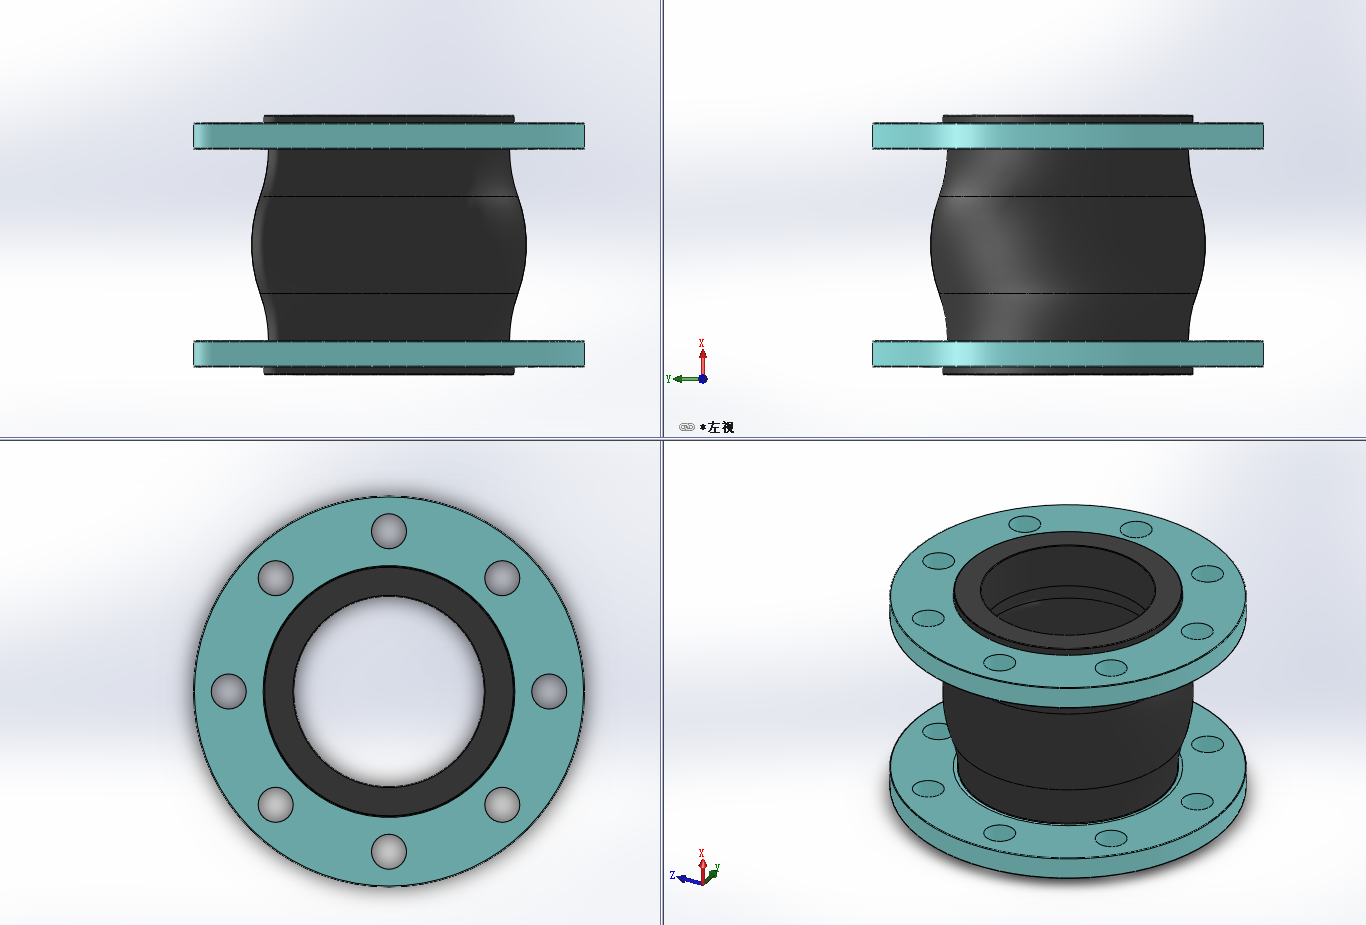Click the orientation triad in the isometric viewport
The width and height of the screenshot is (1366, 925).
pos(696,867)
